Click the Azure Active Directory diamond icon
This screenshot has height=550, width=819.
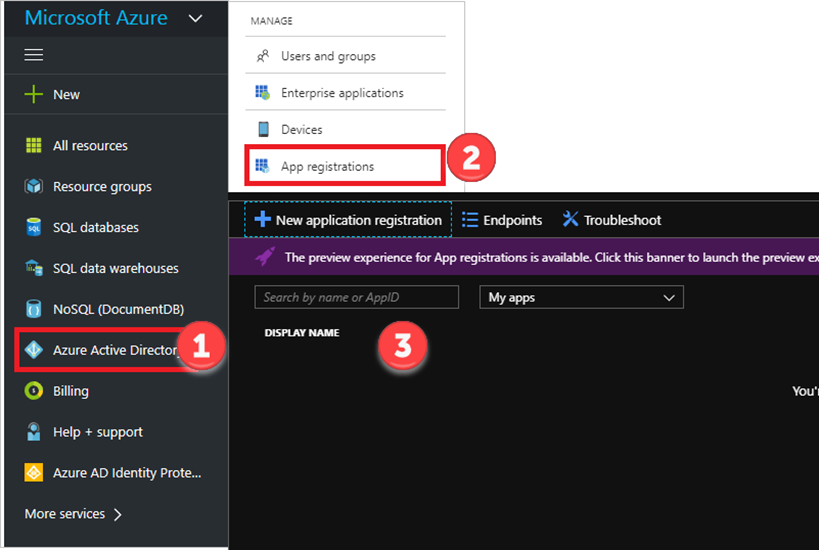point(33,349)
